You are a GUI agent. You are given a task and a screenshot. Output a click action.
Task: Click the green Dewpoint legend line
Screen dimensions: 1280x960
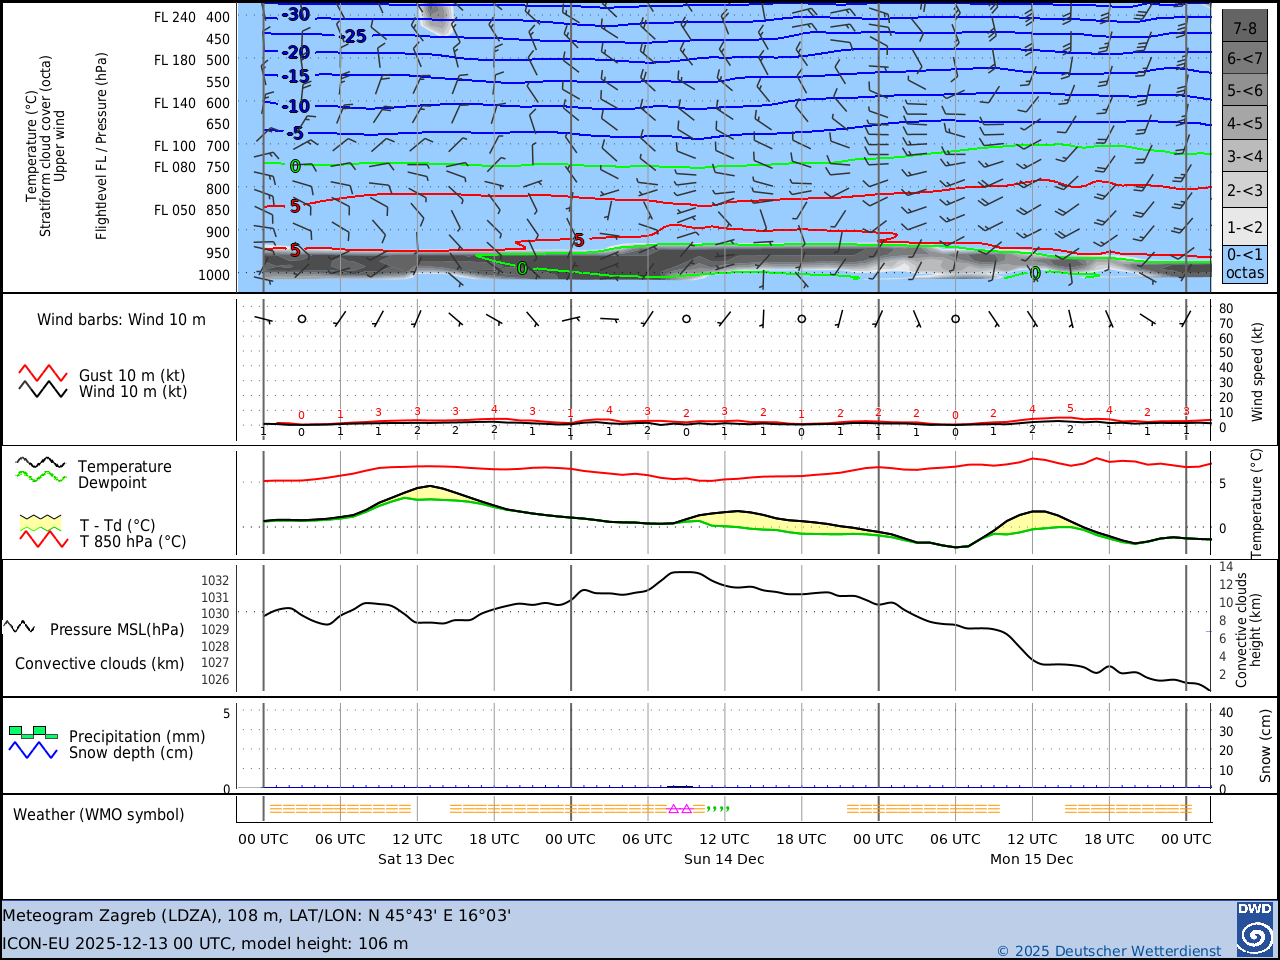[41, 477]
